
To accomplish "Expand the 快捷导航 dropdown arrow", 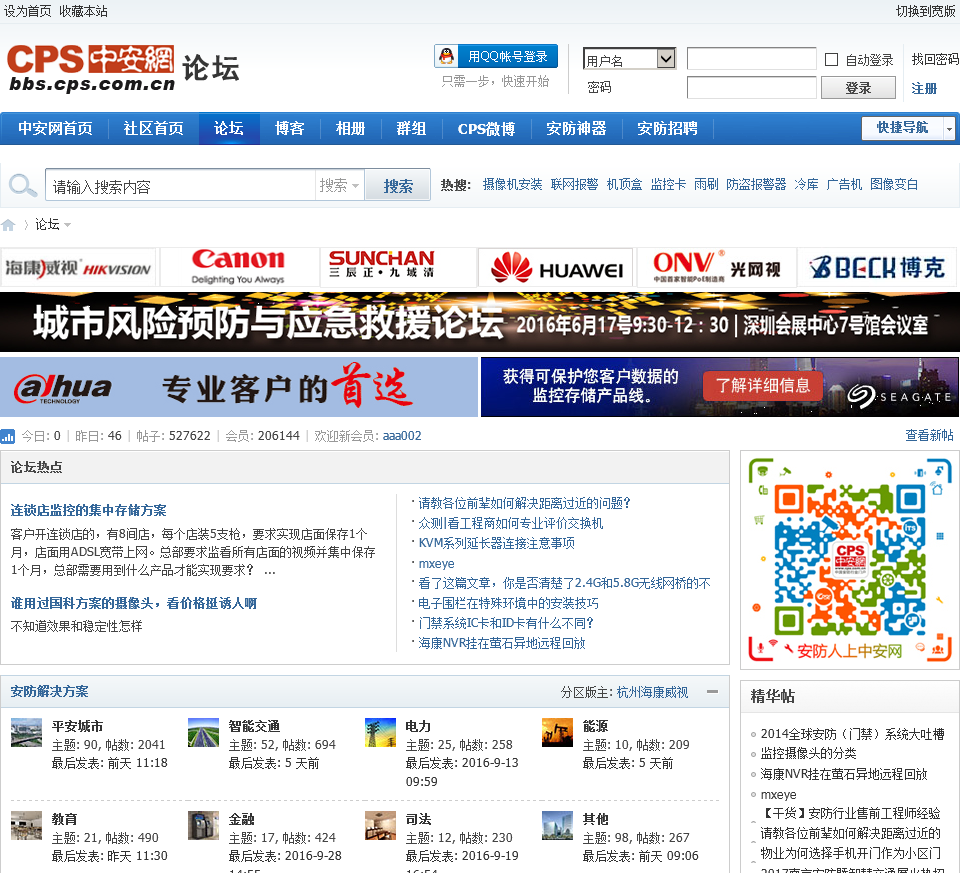I will [949, 129].
